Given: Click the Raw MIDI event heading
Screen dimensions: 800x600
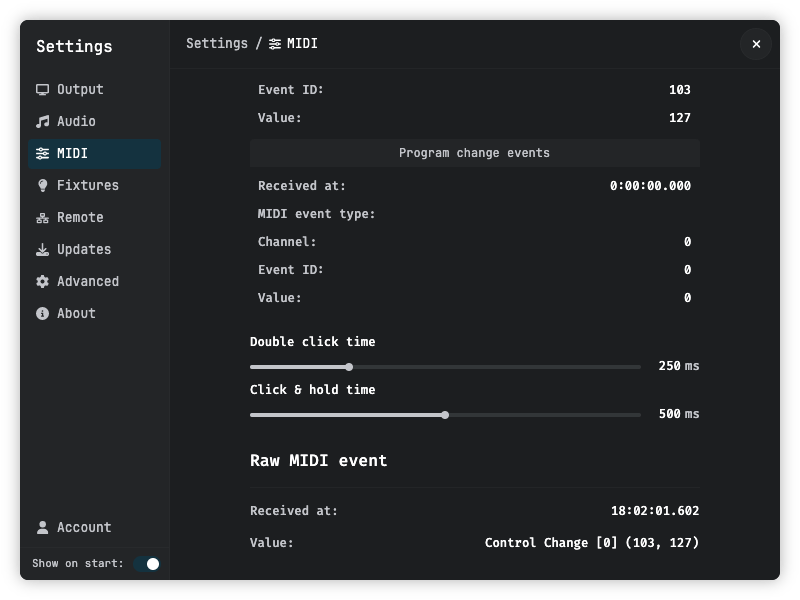Looking at the screenshot, I should tap(318, 461).
